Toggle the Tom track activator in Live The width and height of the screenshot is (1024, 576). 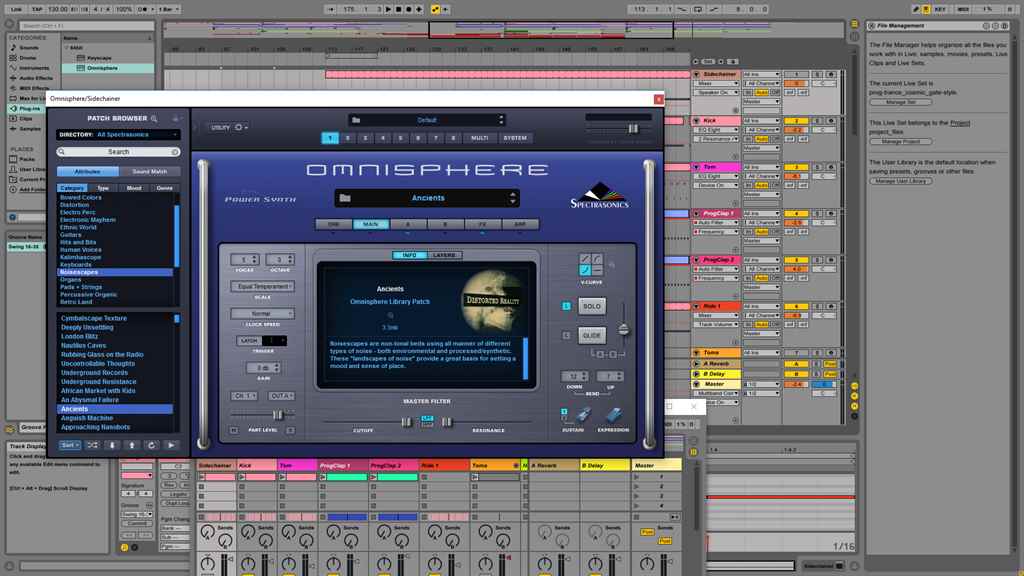[x=796, y=167]
